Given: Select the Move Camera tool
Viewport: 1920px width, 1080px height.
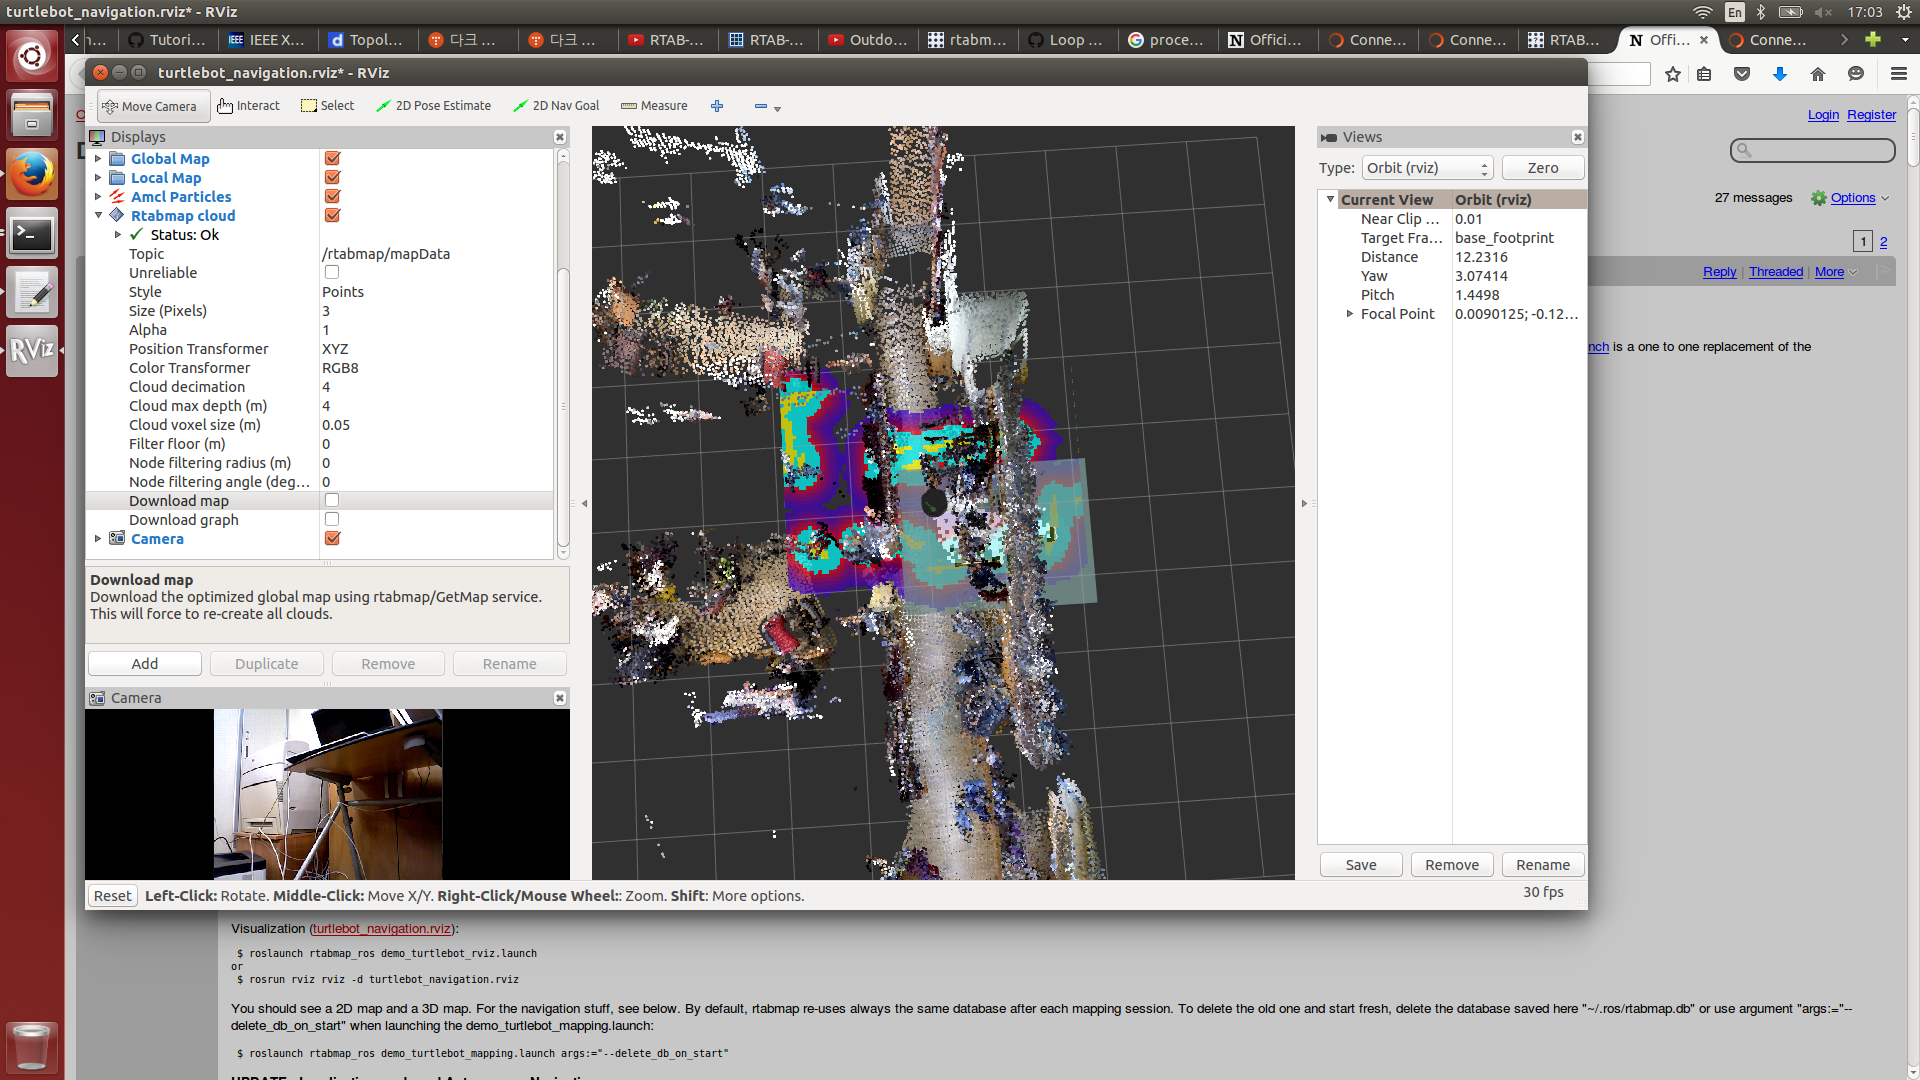Looking at the screenshot, I should (x=150, y=106).
